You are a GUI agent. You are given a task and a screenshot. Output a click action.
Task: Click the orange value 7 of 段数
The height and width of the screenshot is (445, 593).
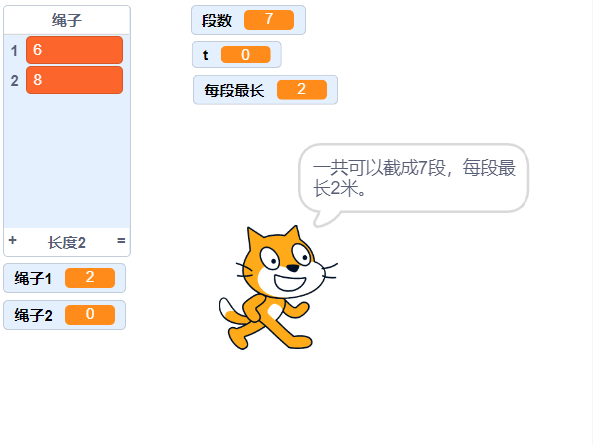tap(269, 20)
